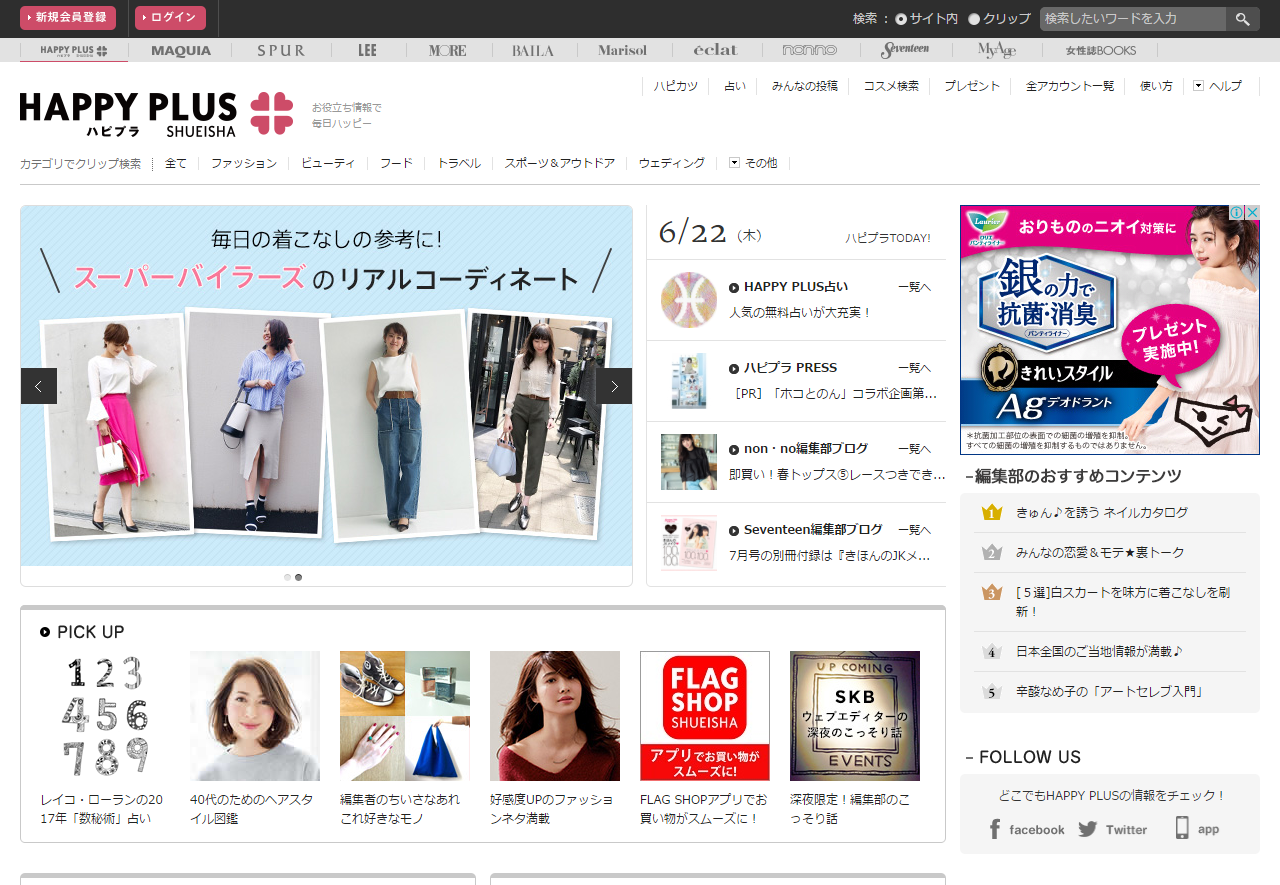Open ハピプラ PRESS 一覧へ link

pyautogui.click(x=914, y=368)
